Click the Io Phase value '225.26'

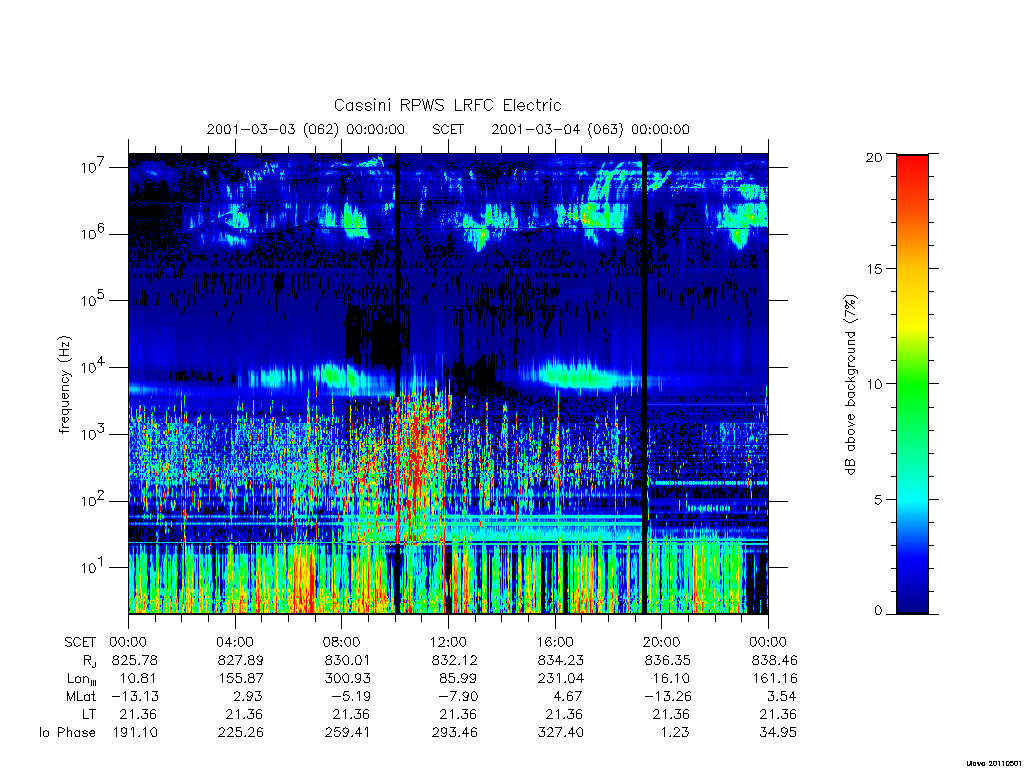241,732
